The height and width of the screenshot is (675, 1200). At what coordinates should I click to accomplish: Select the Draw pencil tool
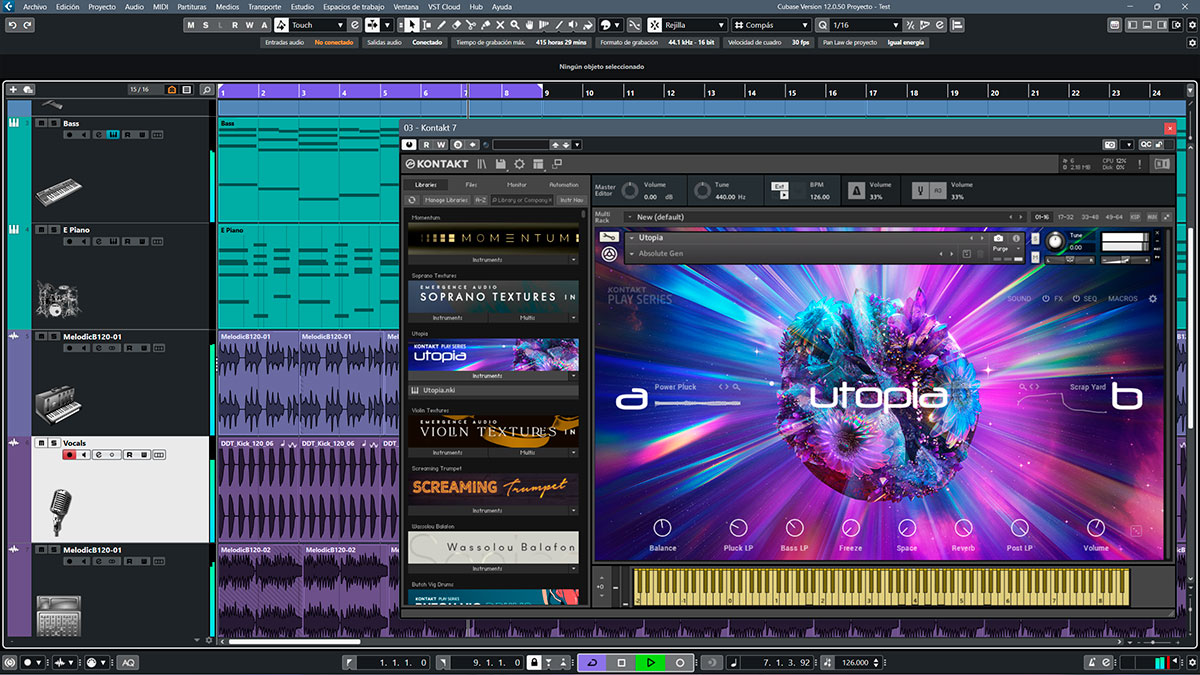[442, 25]
